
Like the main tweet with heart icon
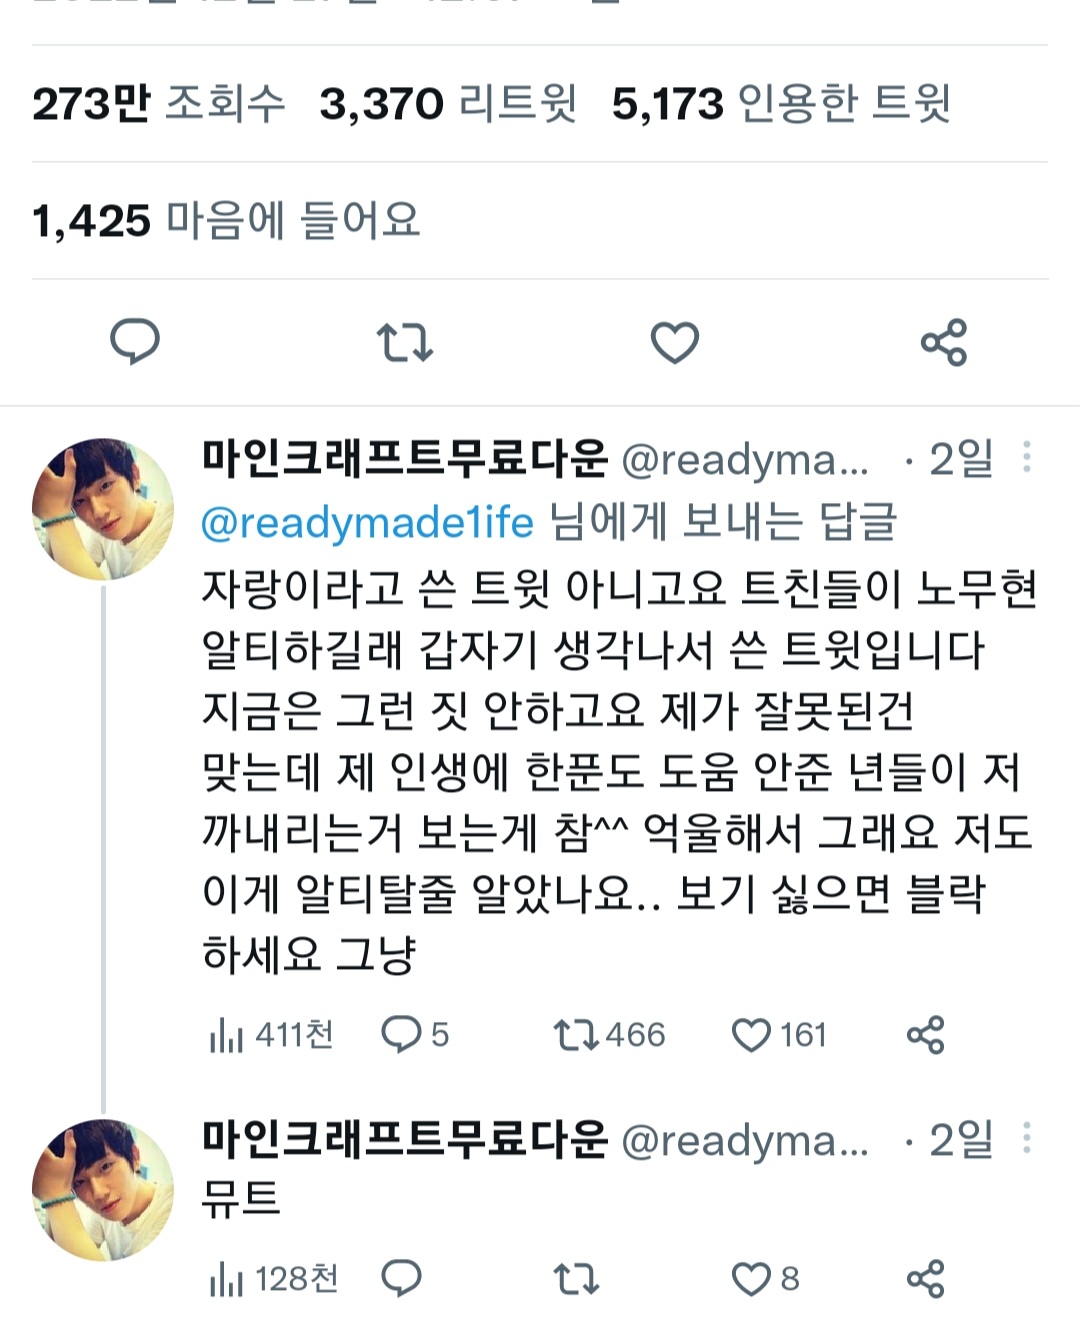point(675,342)
